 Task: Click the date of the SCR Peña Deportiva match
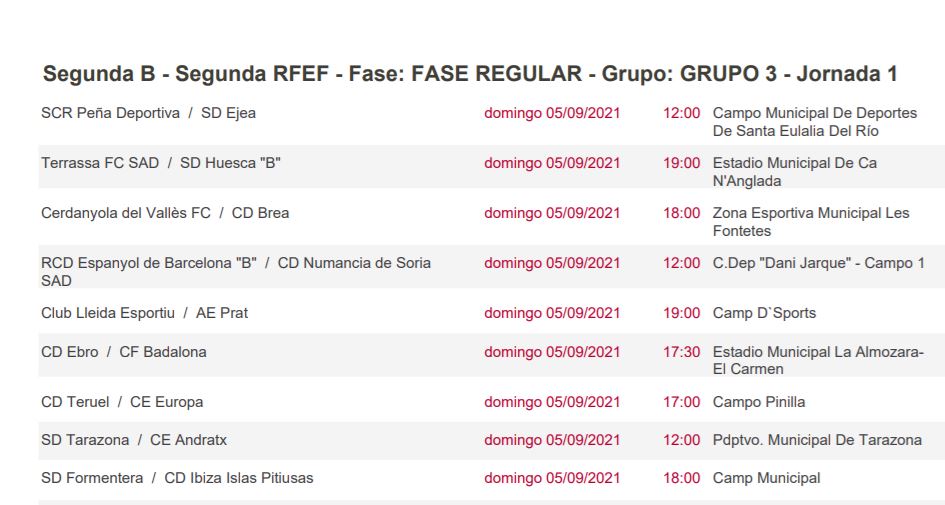tap(552, 113)
